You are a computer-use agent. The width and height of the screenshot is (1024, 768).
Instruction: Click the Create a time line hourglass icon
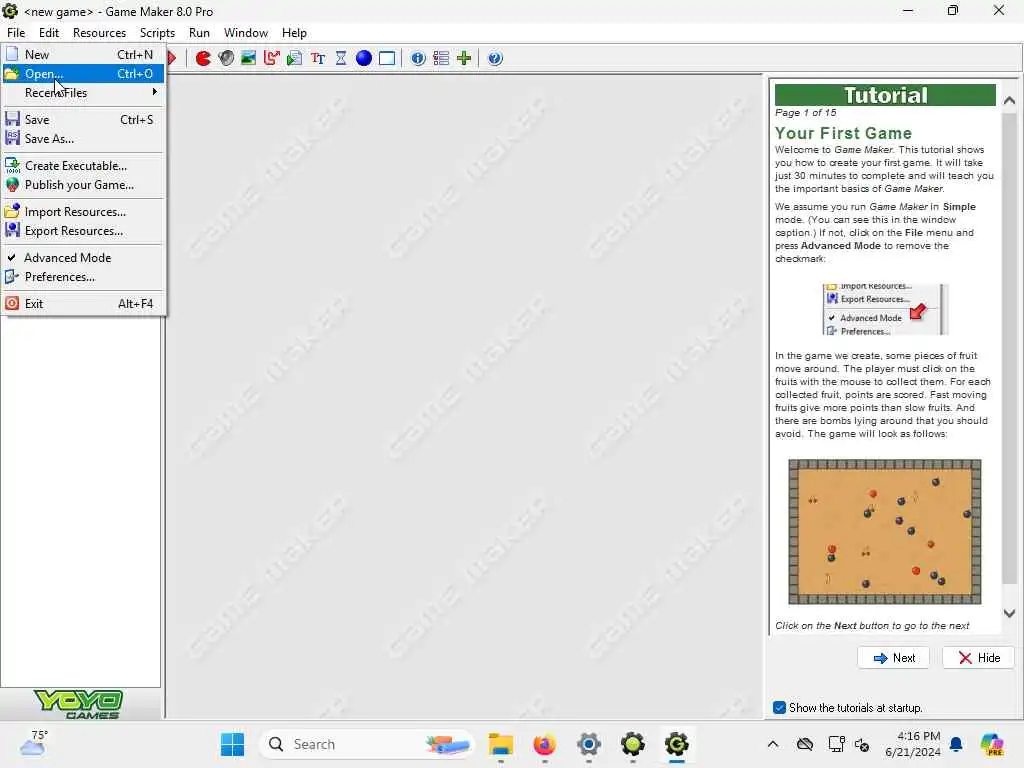pyautogui.click(x=341, y=59)
